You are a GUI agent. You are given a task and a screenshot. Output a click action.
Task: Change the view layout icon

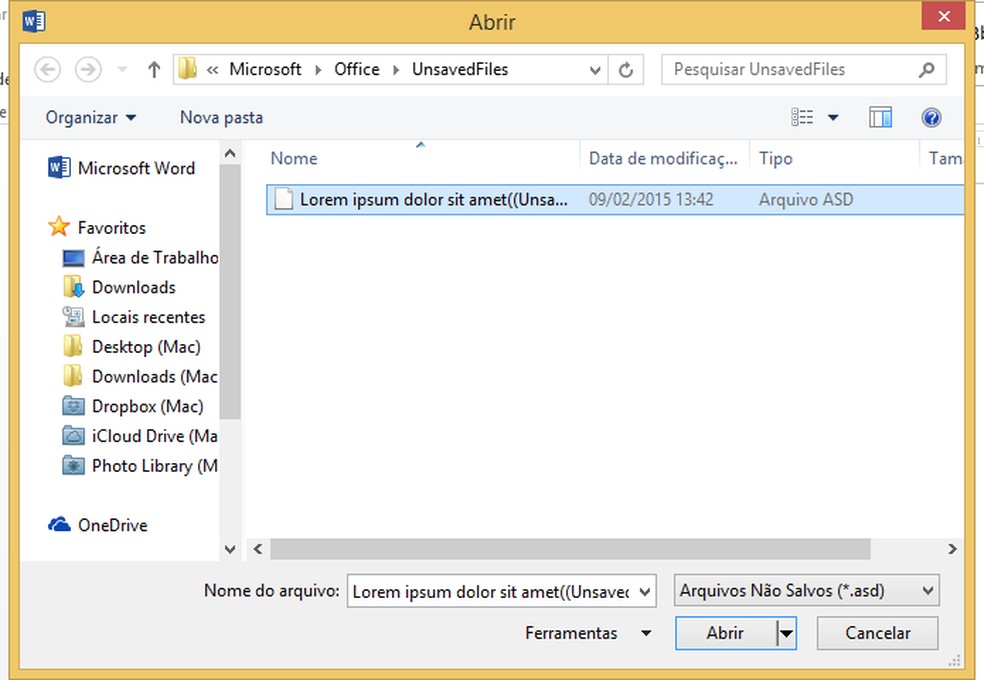[x=802, y=117]
